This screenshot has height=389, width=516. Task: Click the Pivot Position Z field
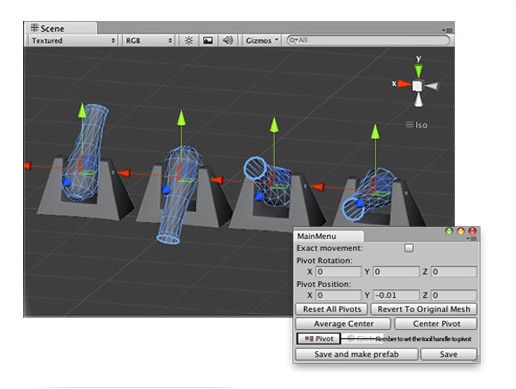pyautogui.click(x=454, y=295)
